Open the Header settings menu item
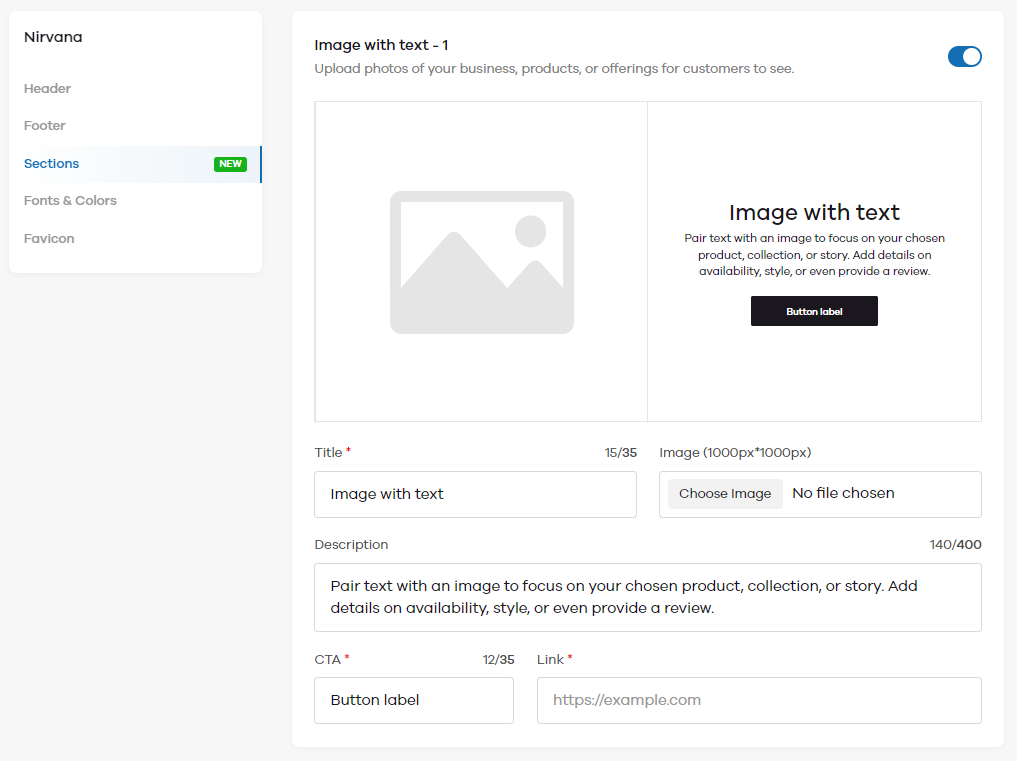This screenshot has width=1017, height=761. (x=47, y=88)
